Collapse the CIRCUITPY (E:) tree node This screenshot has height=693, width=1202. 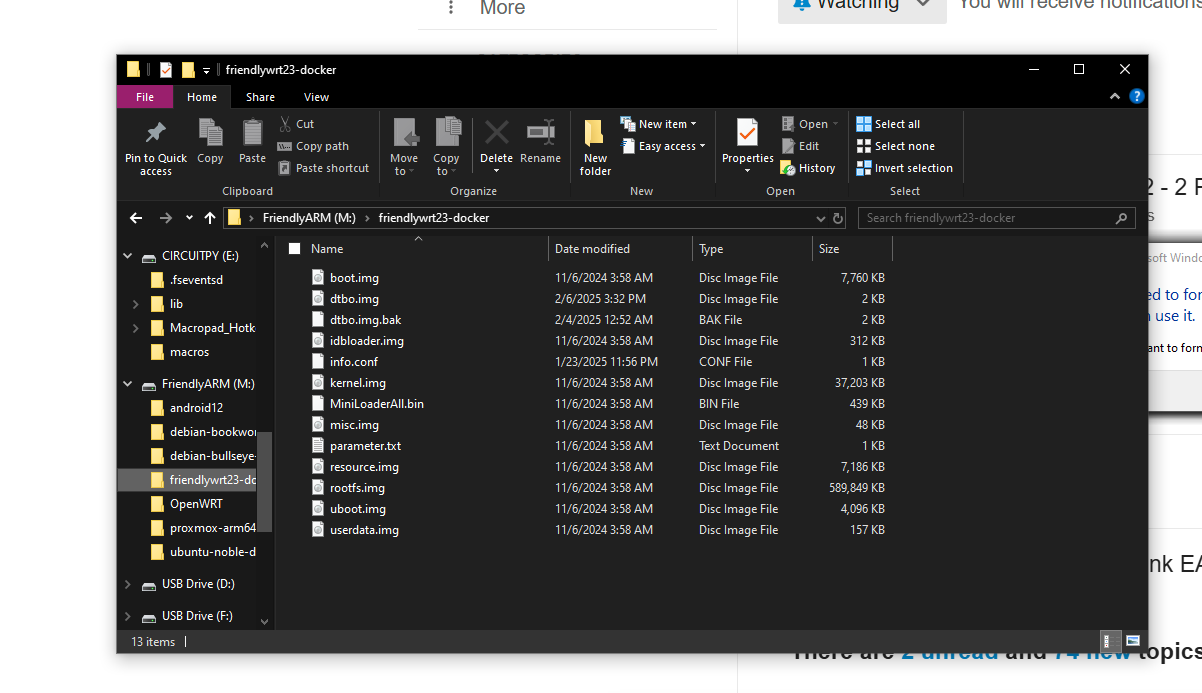[x=127, y=256]
